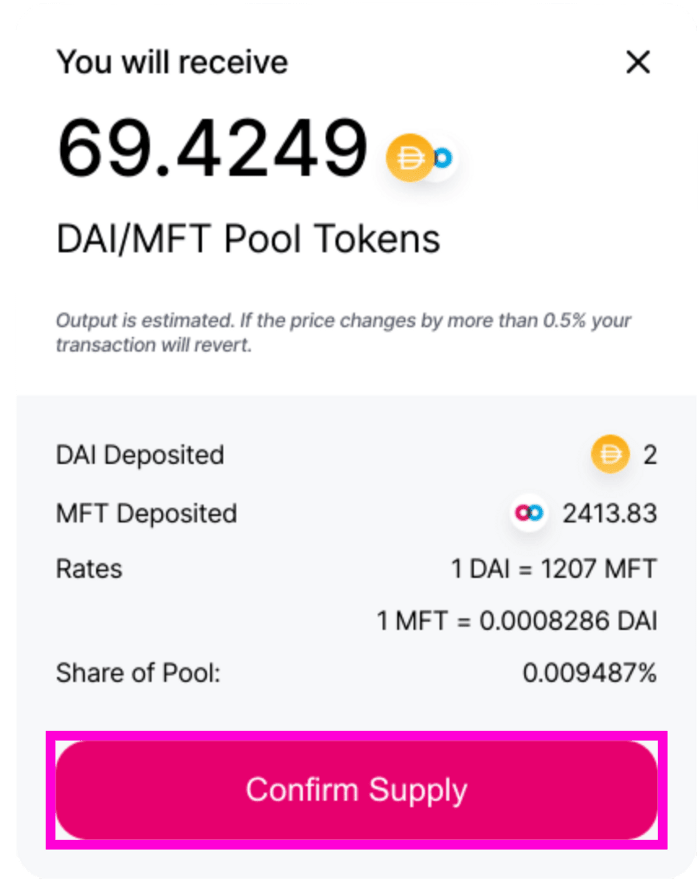Click the Share of Pool label
This screenshot has width=700, height=882.
(138, 673)
